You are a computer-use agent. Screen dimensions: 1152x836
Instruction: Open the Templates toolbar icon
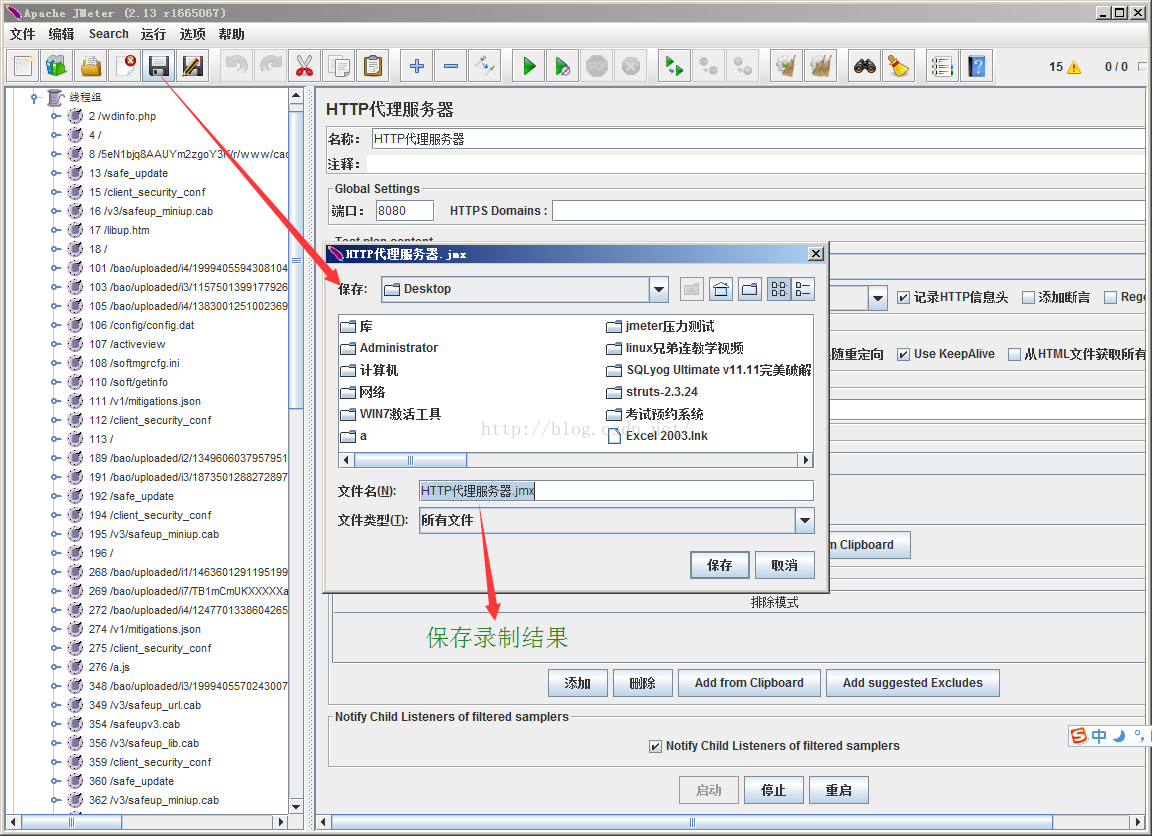pyautogui.click(x=57, y=66)
